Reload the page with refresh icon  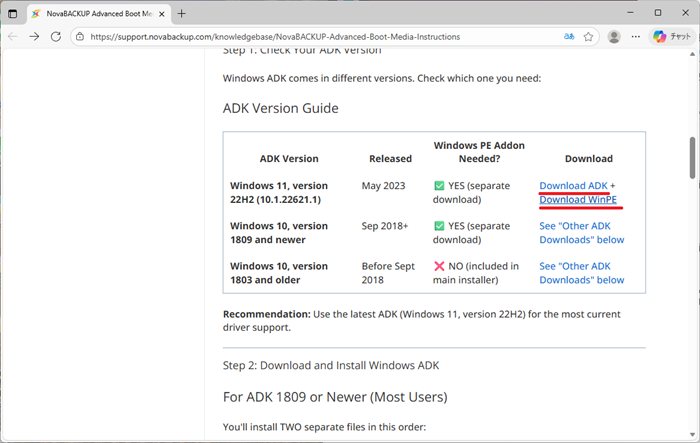coord(57,36)
